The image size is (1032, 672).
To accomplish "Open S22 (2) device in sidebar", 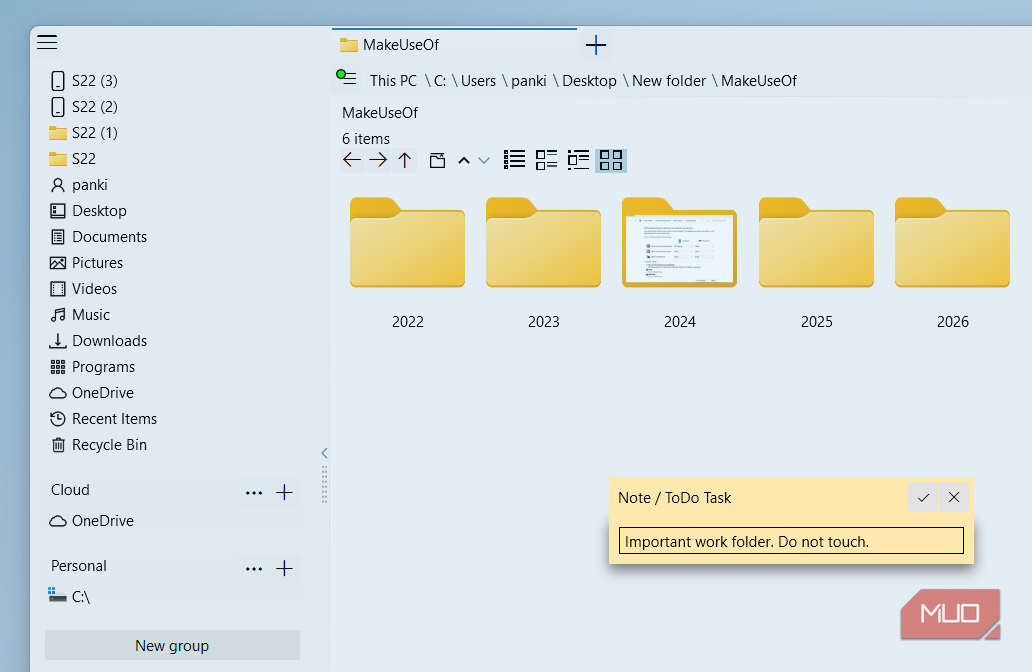I will coord(84,107).
